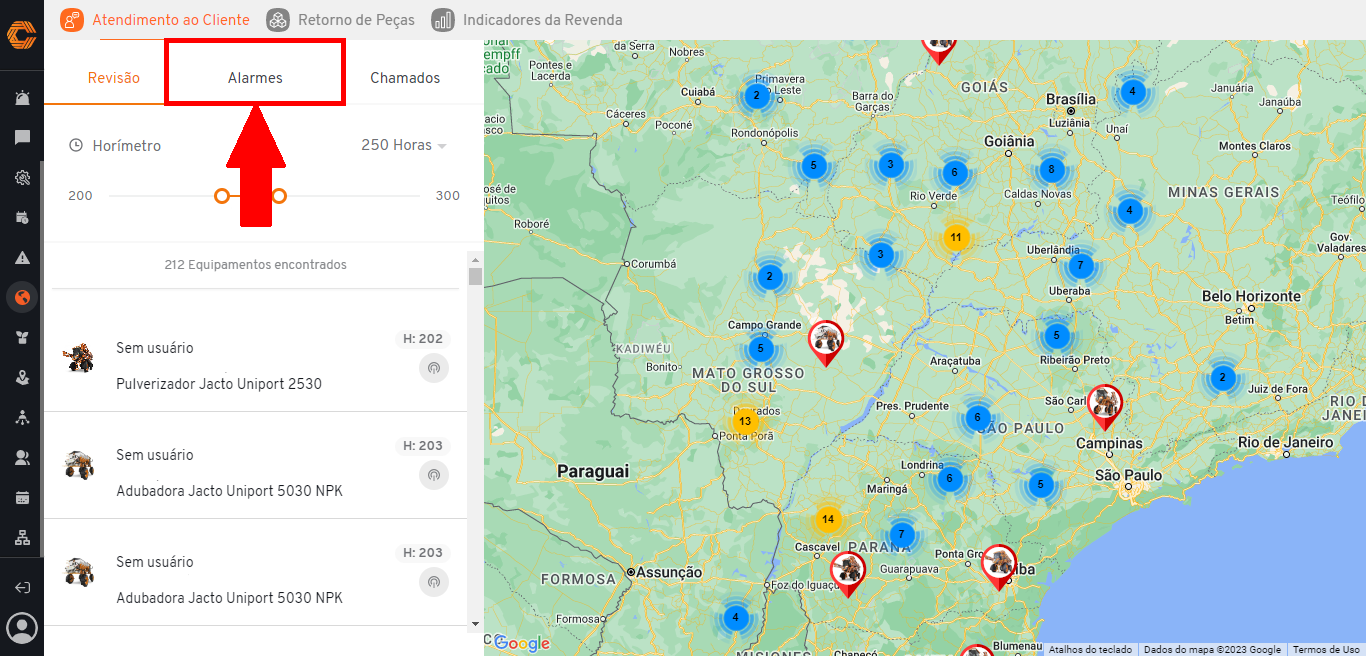Click the blue cluster 2 near Juiz de Fora
The height and width of the screenshot is (656, 1366).
point(1222,378)
